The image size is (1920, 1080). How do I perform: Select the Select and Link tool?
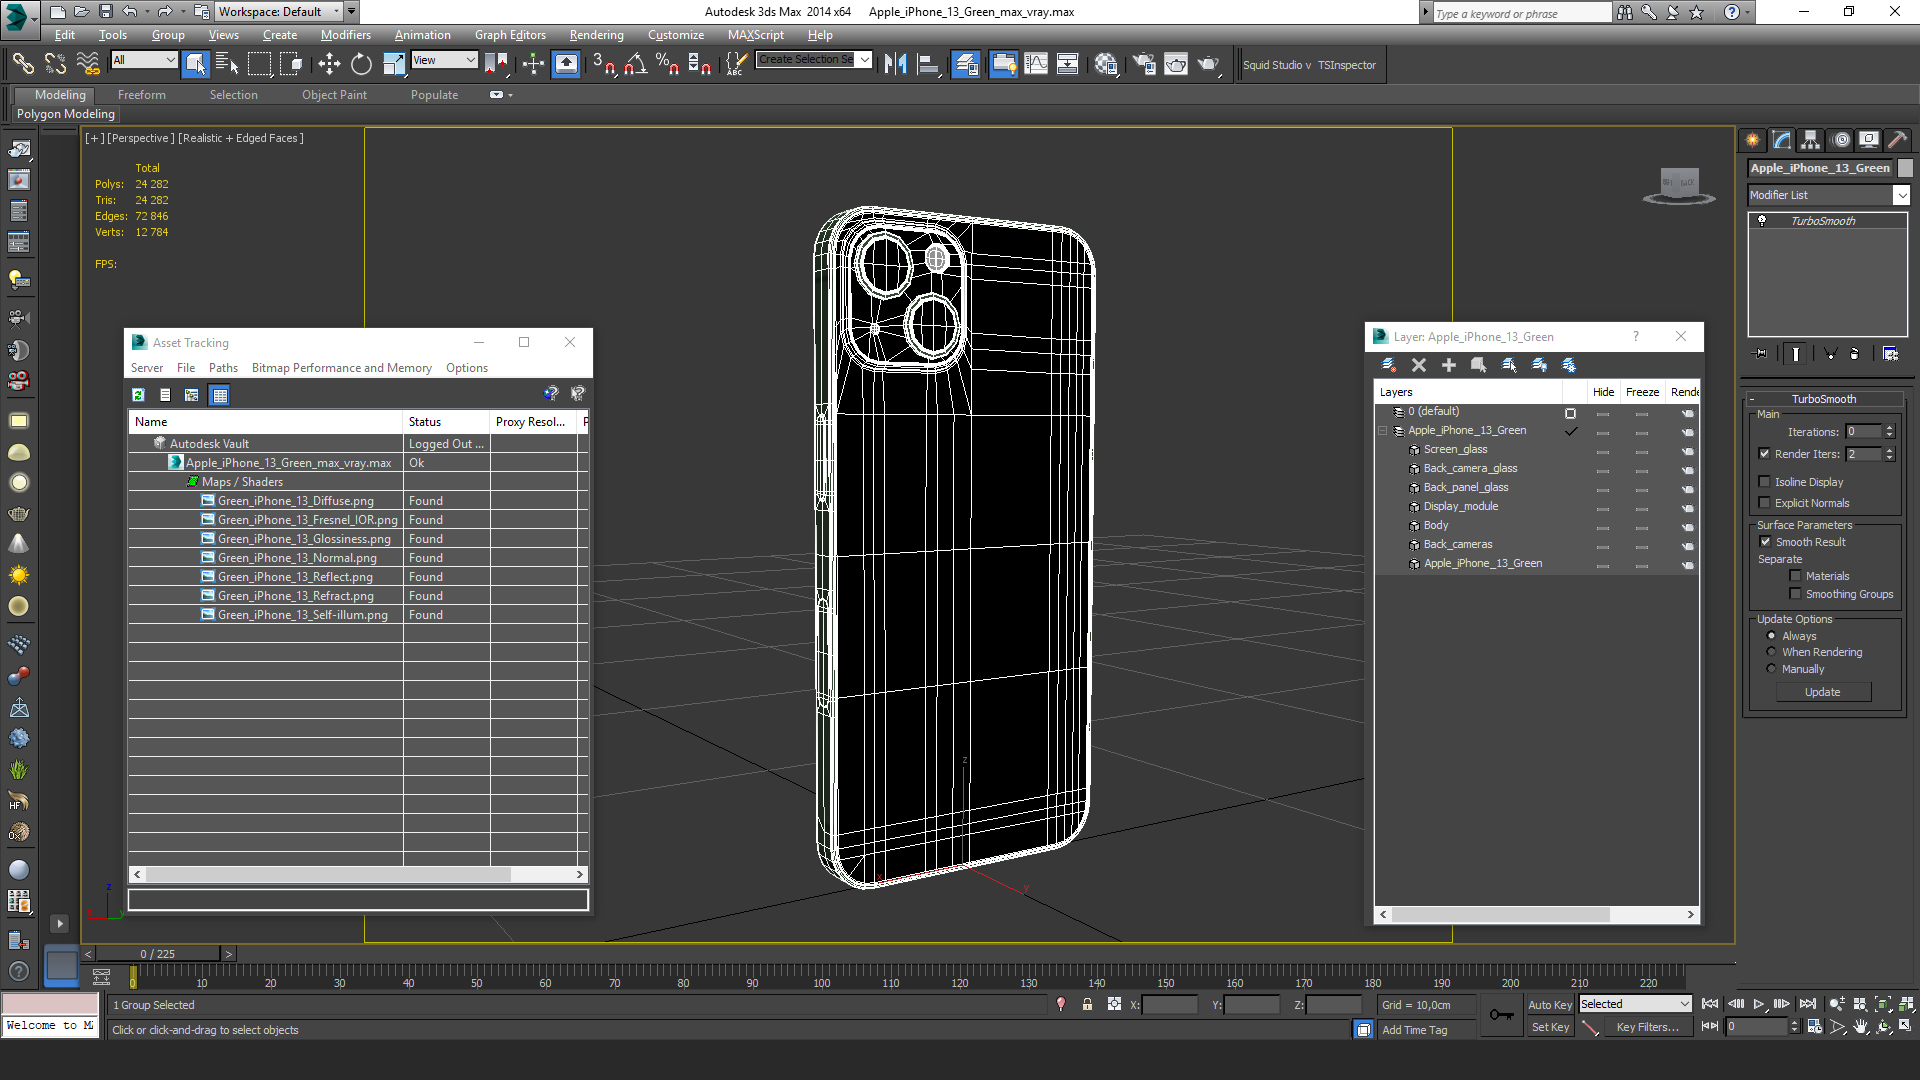click(22, 64)
